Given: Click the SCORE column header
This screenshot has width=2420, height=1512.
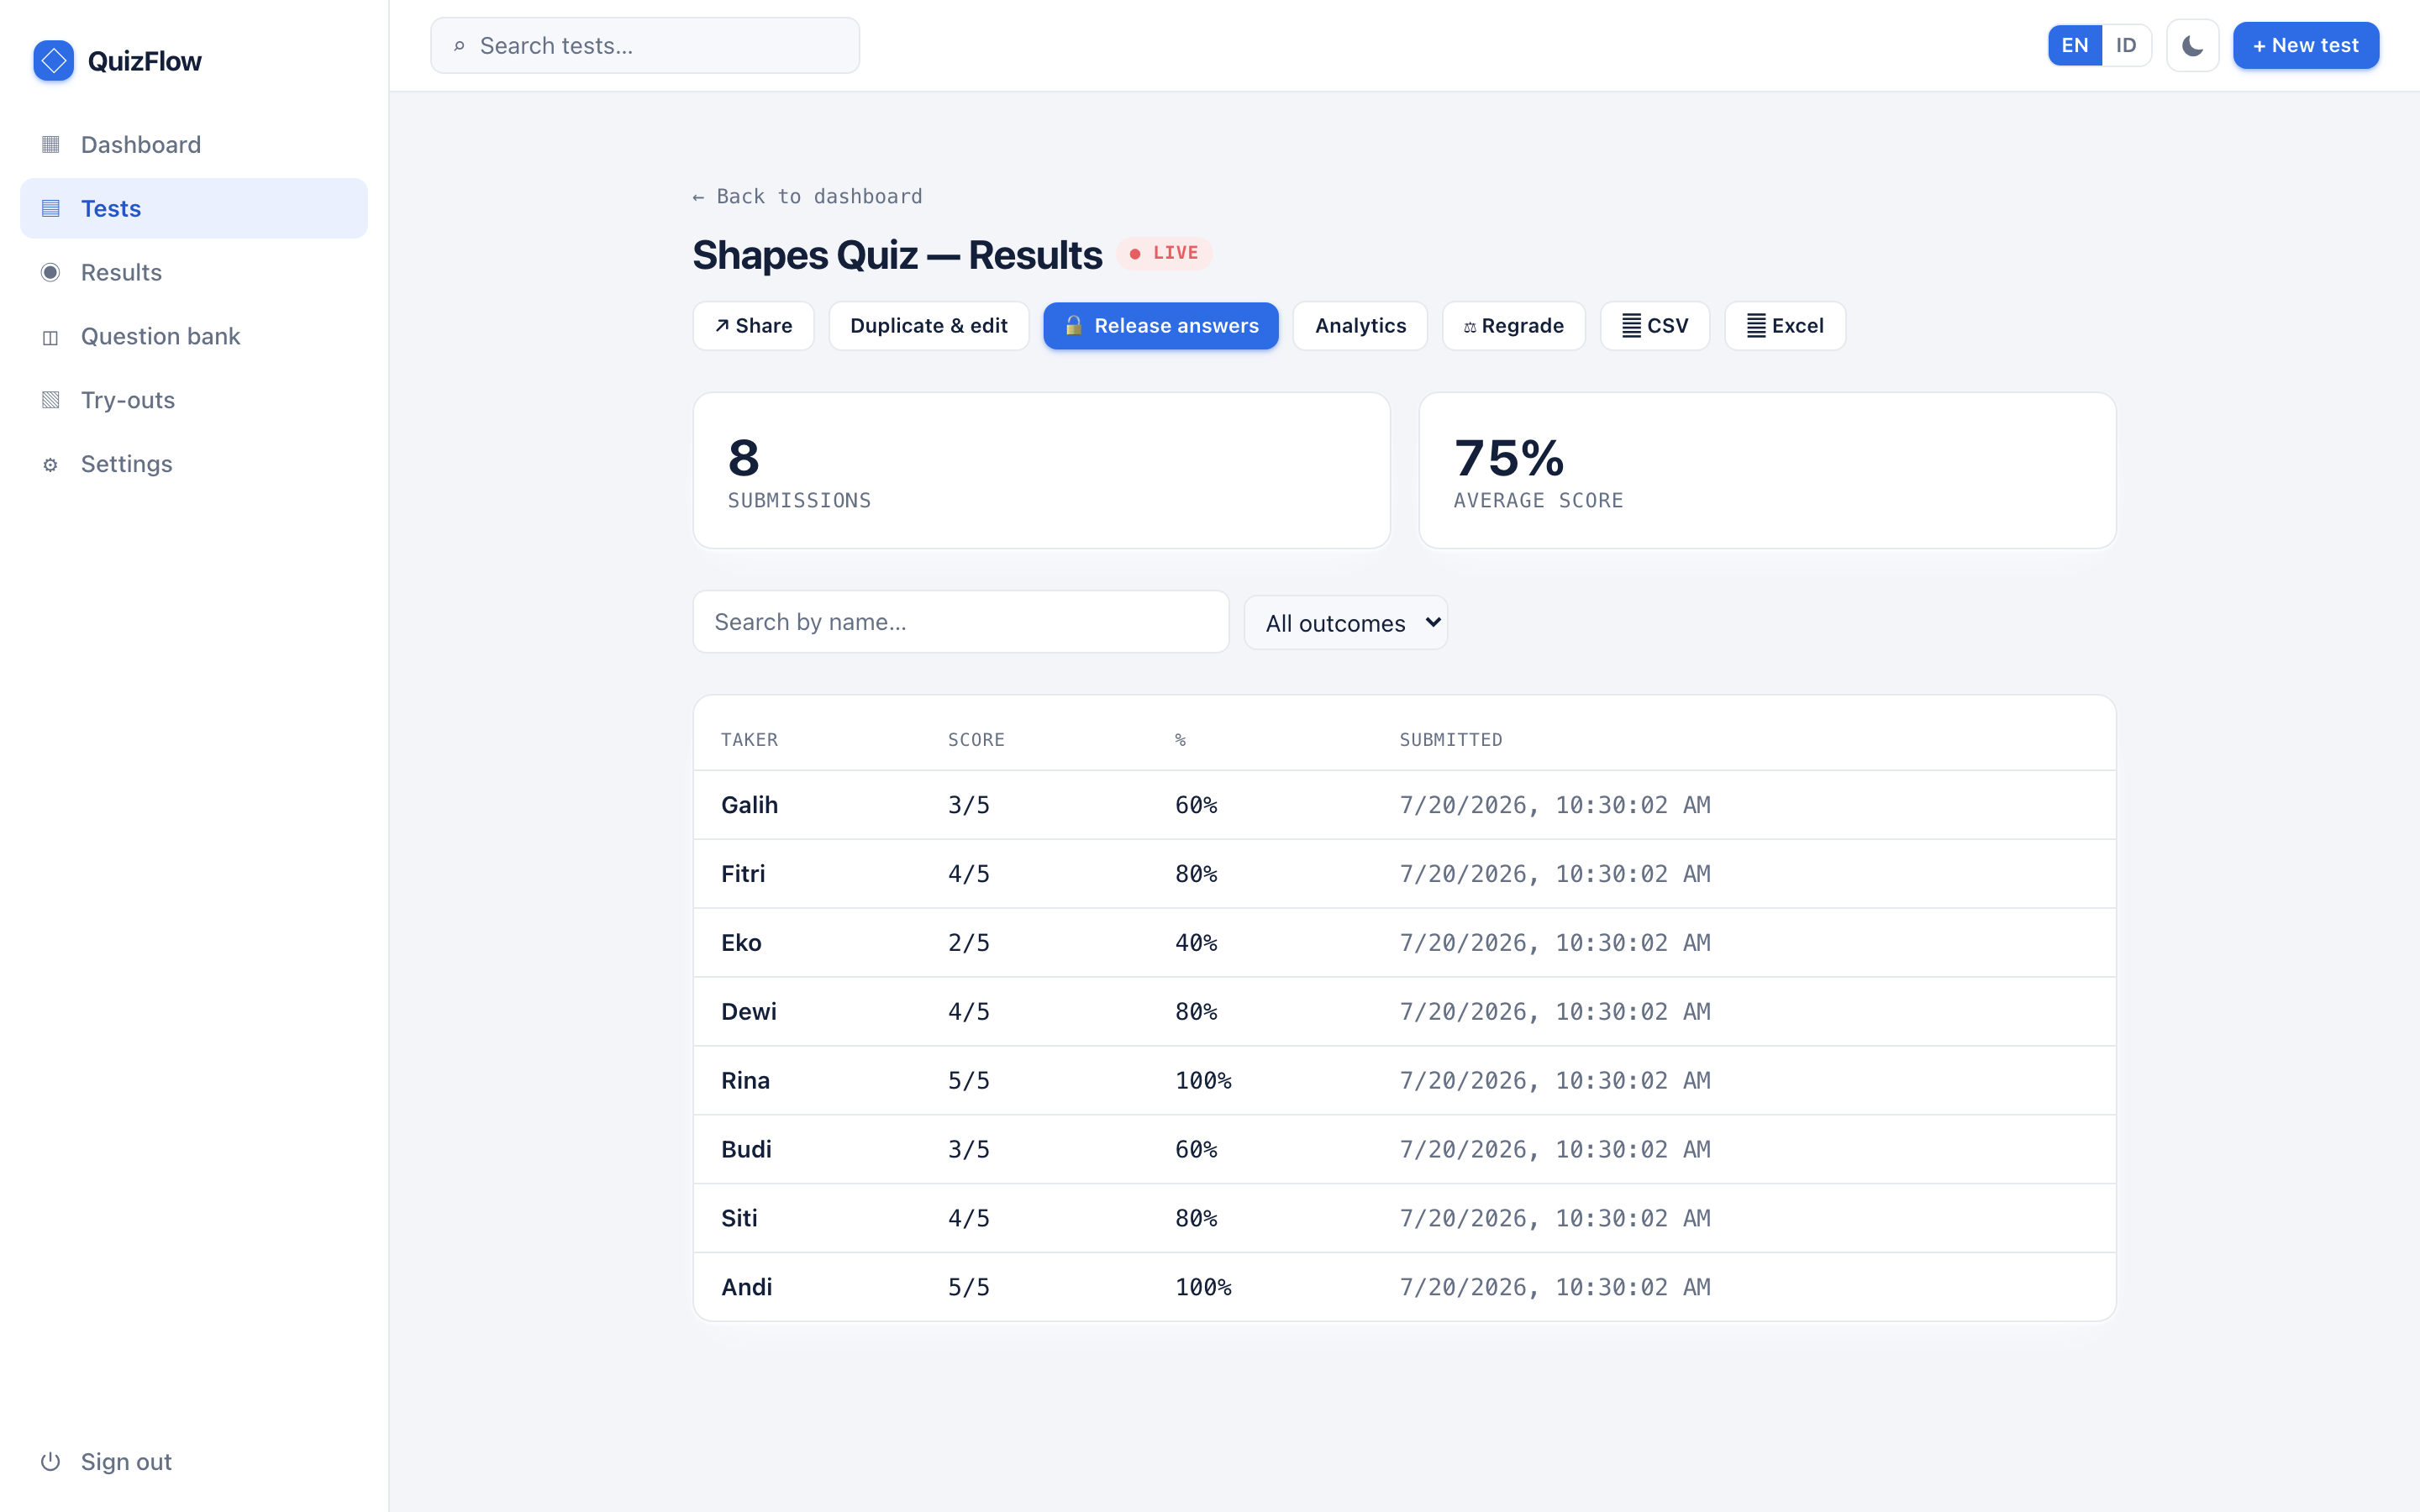Looking at the screenshot, I should click(x=976, y=740).
